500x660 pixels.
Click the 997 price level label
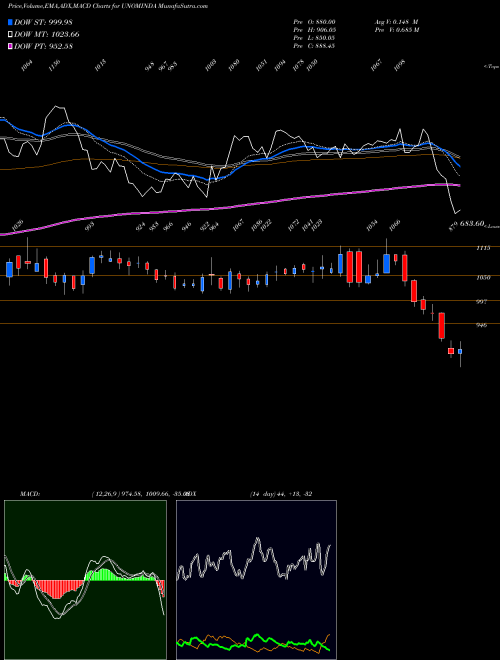tap(481, 302)
